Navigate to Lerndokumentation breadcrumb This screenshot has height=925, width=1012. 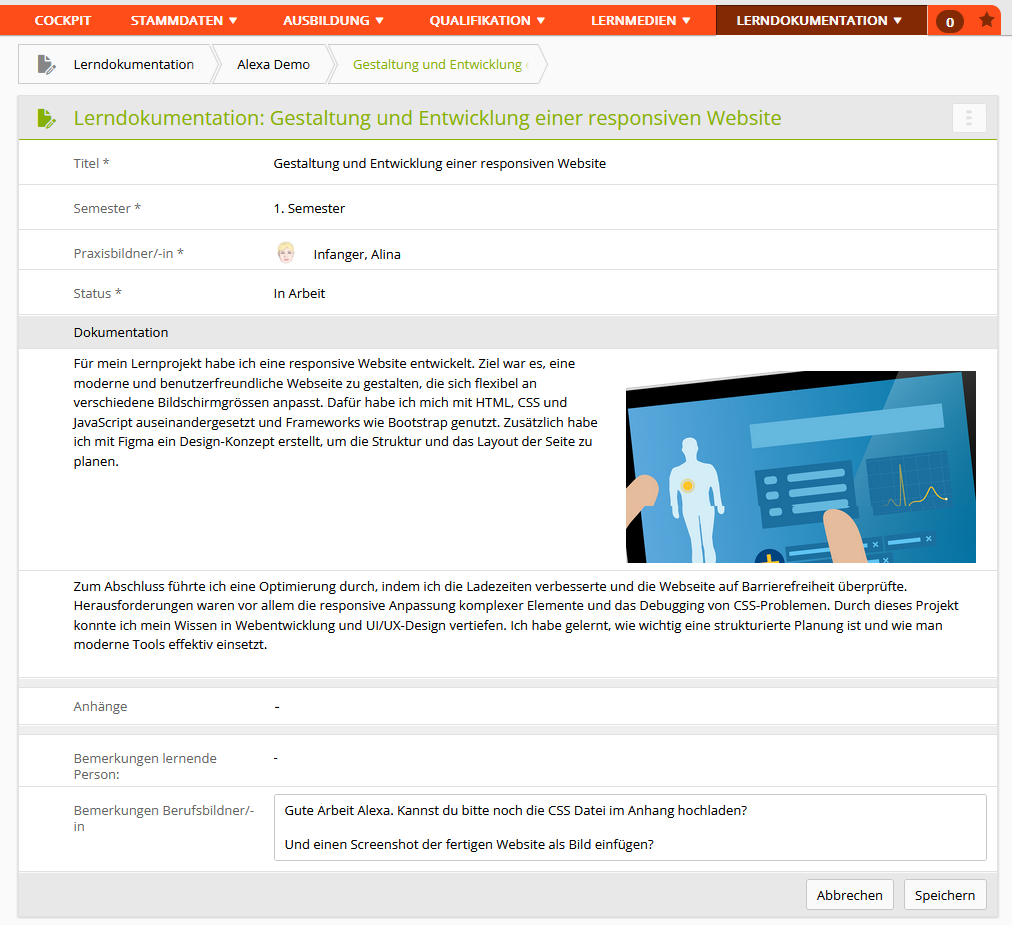(133, 64)
